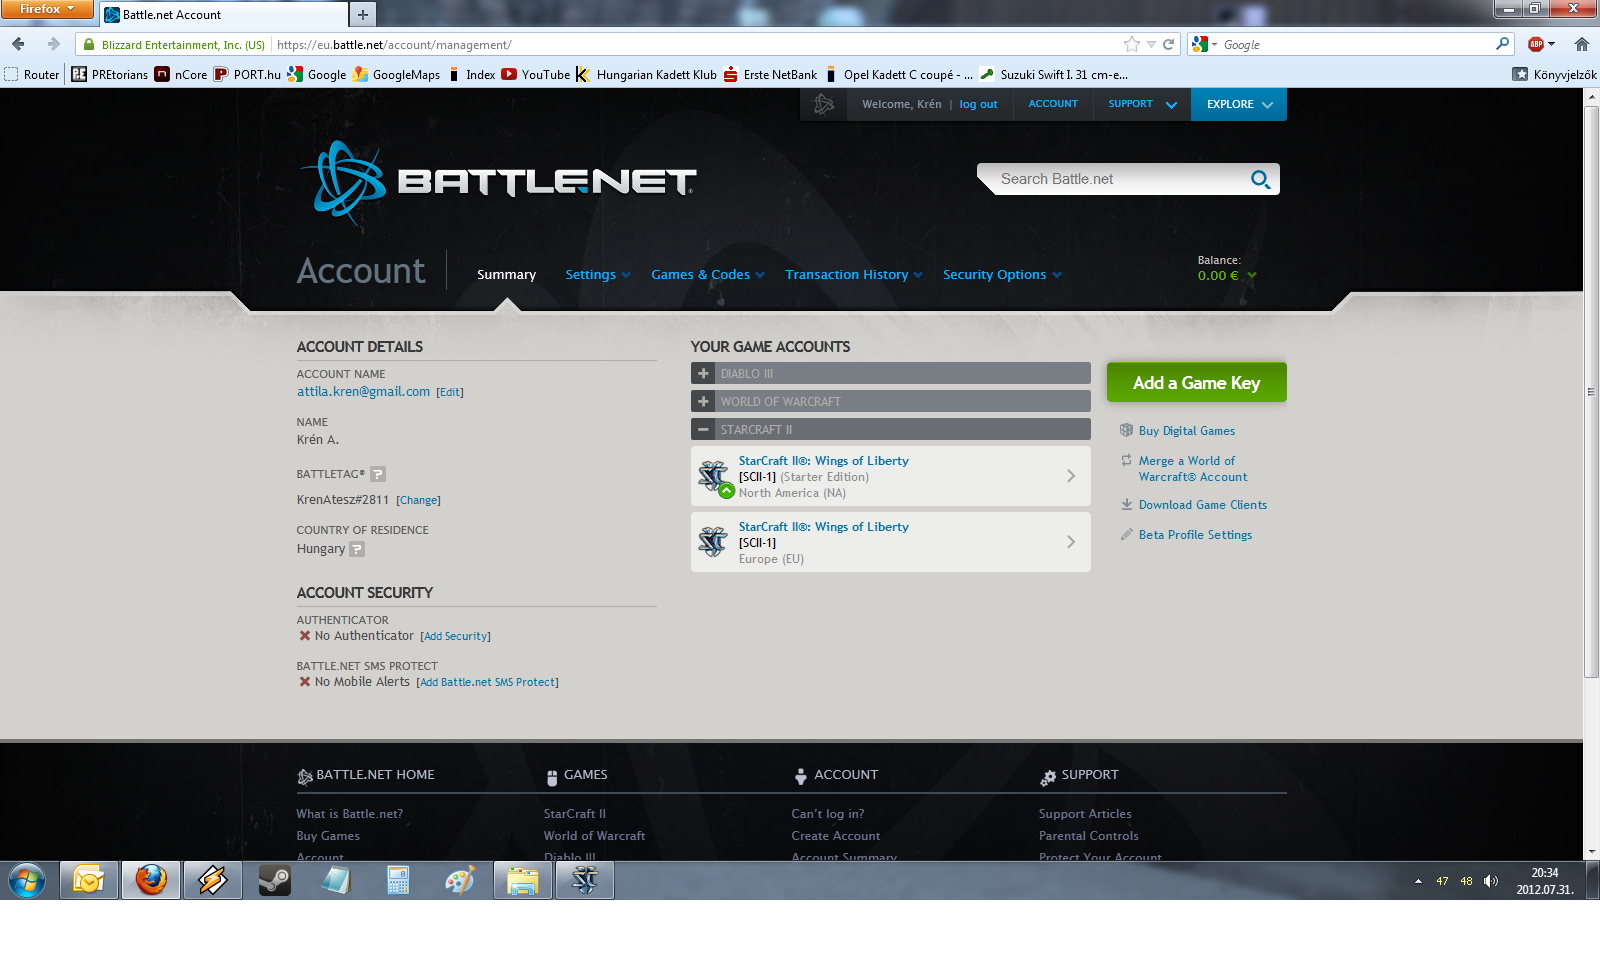Open the Security Options dropdown

coord(1001,275)
